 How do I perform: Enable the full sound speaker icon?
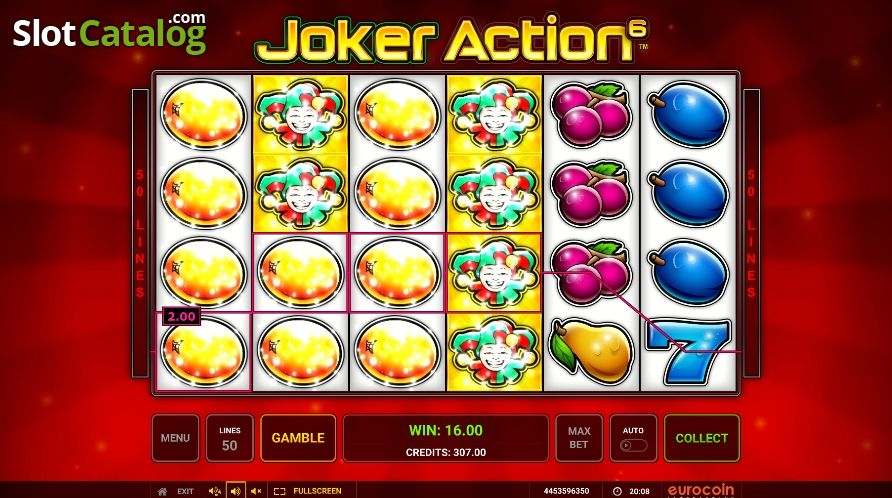[236, 491]
